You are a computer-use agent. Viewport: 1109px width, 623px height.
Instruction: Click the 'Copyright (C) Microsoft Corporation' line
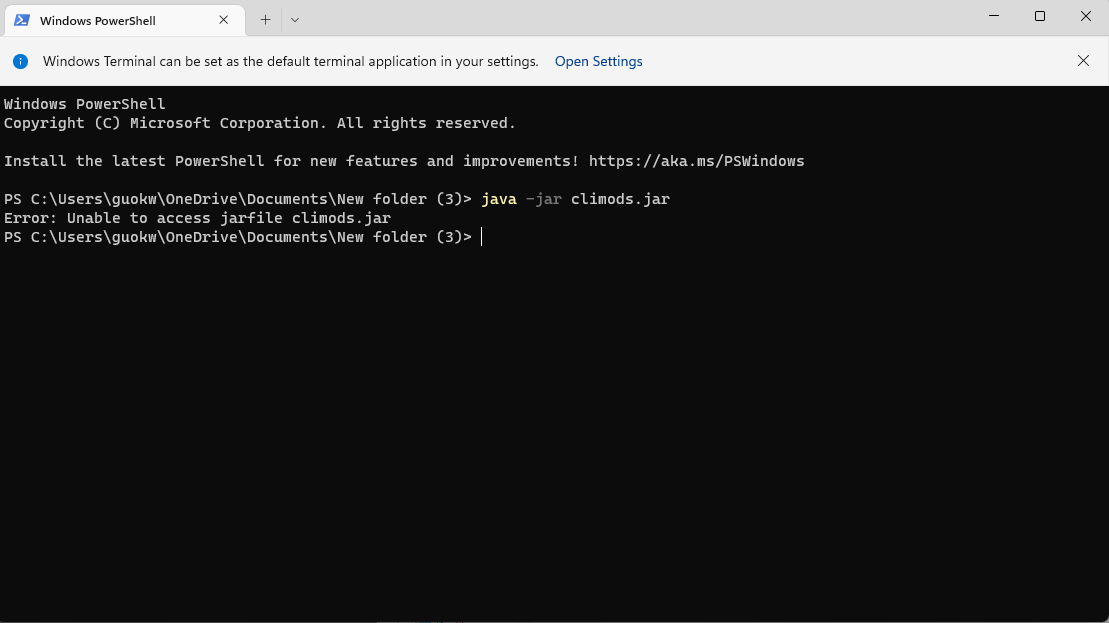[260, 123]
